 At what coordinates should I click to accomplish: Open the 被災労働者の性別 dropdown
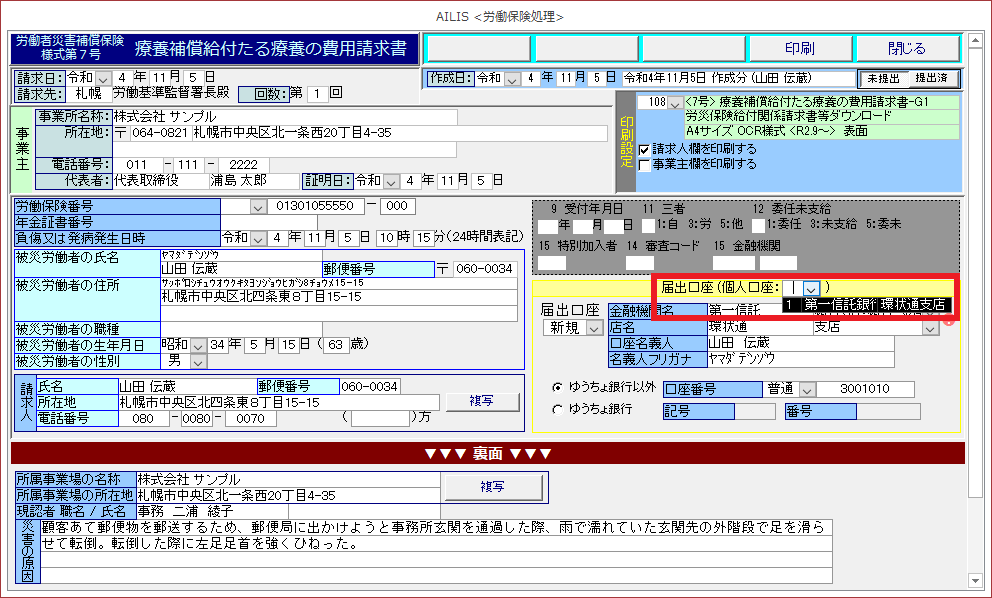point(197,360)
